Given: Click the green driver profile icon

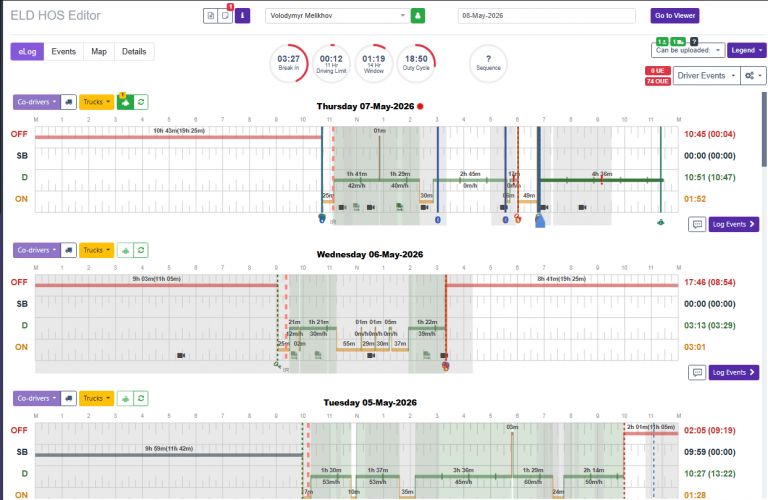Looking at the screenshot, I should click(x=418, y=16).
